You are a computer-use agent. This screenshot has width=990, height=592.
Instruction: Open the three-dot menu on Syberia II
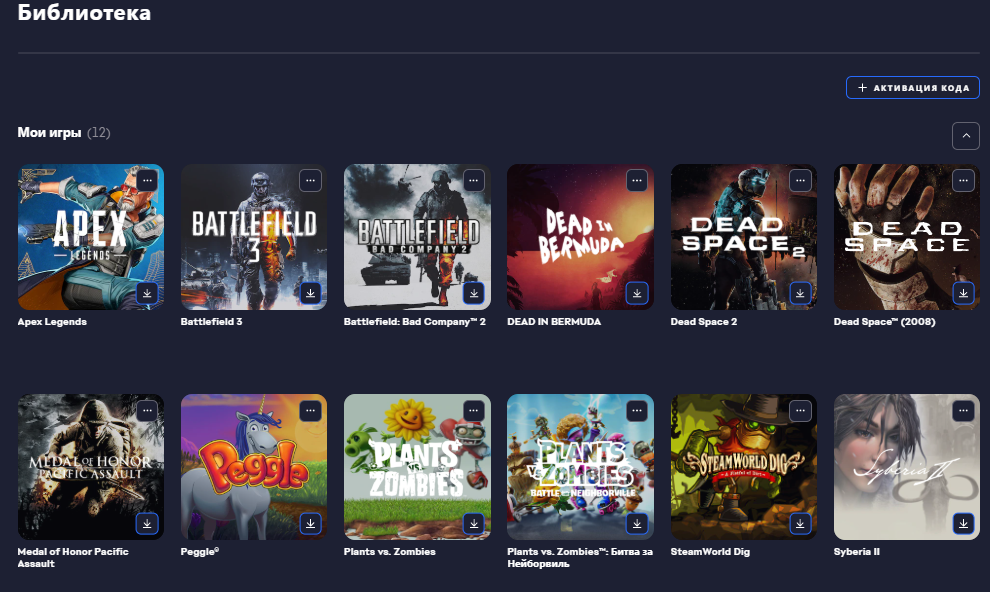(963, 411)
